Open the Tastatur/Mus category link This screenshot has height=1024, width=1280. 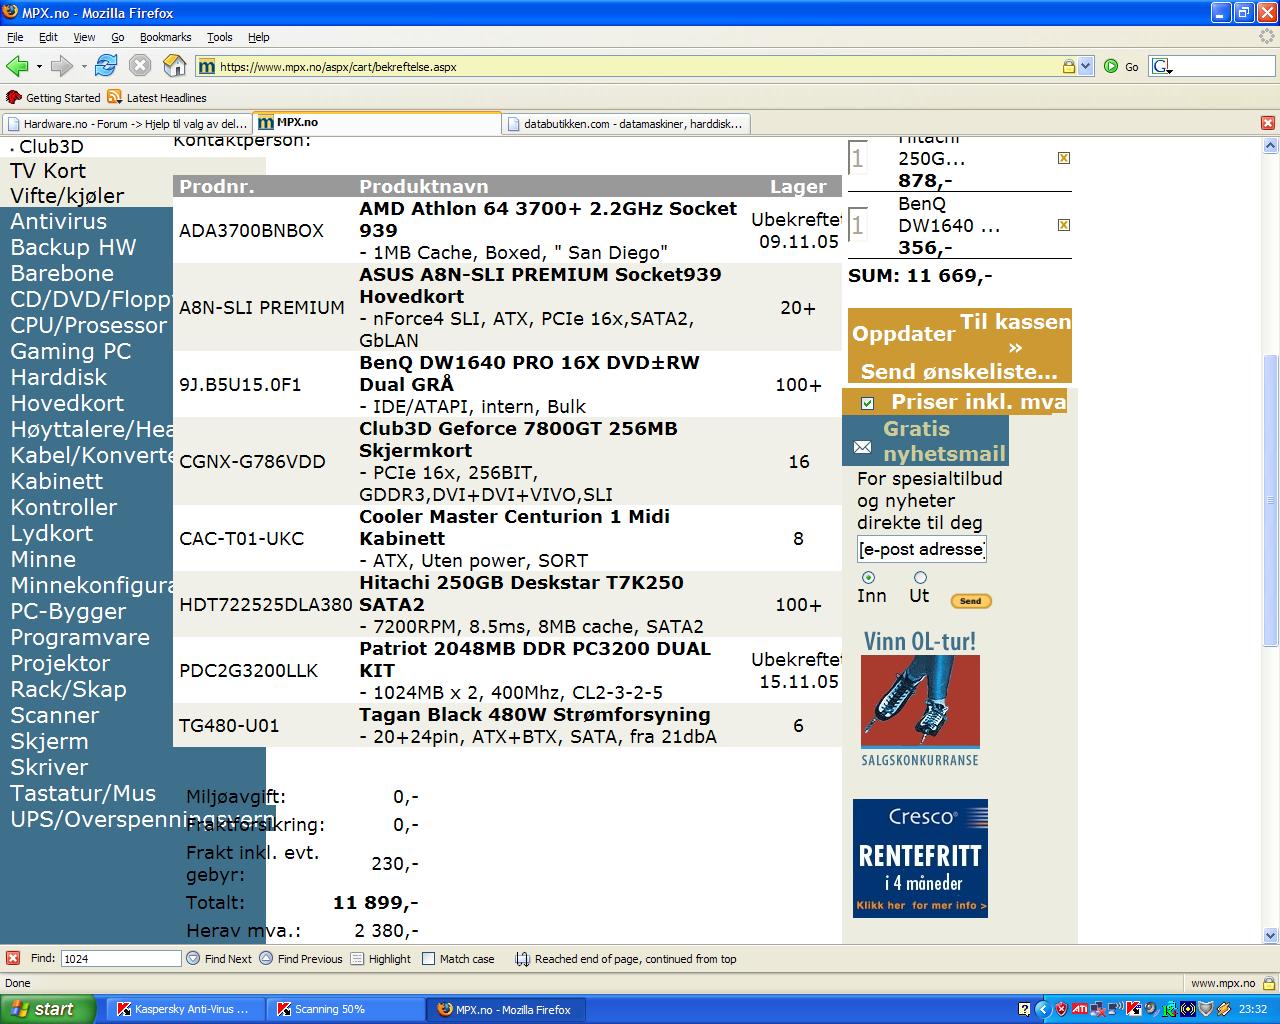(x=83, y=793)
